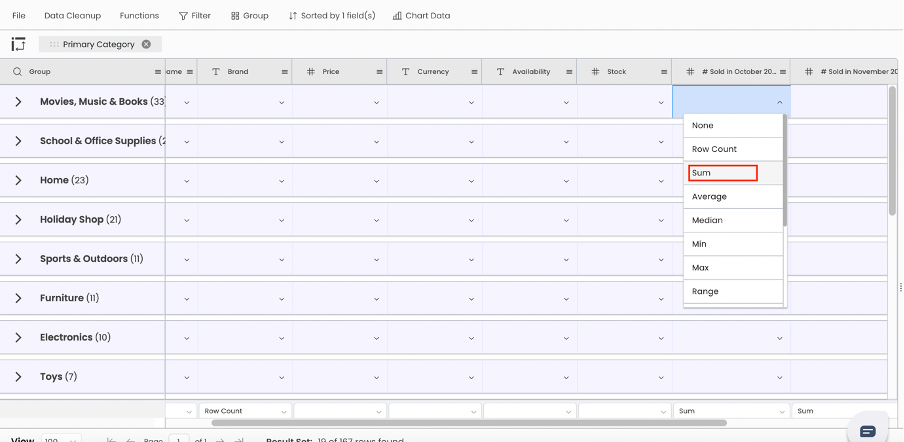Open the Price column menu icon
Screen dimensions: 904x442
(380, 72)
